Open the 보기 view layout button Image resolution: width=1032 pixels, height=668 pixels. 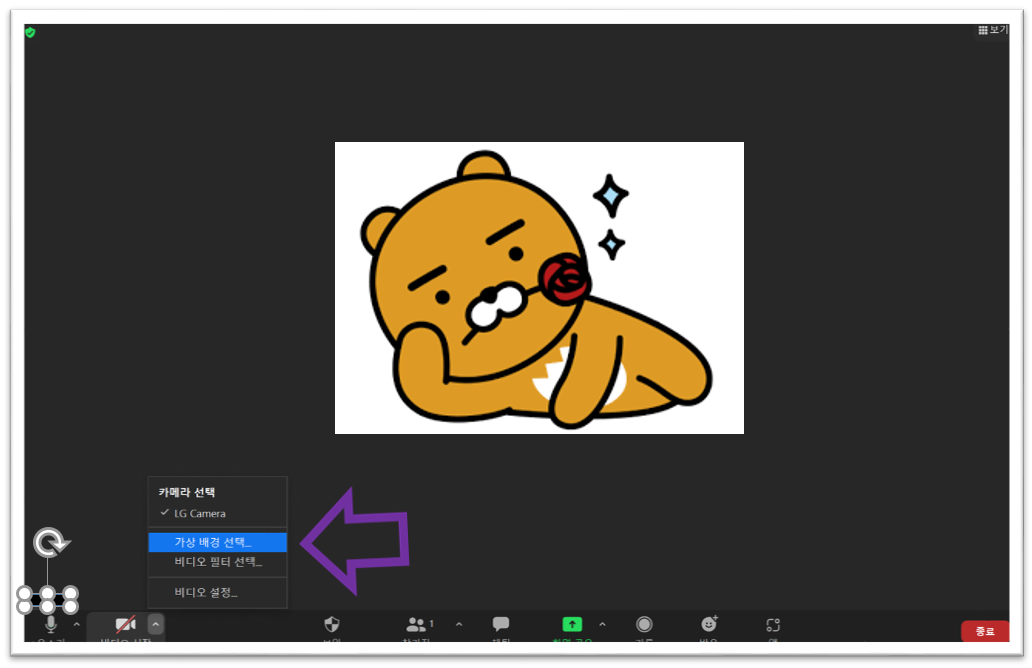click(x=993, y=30)
